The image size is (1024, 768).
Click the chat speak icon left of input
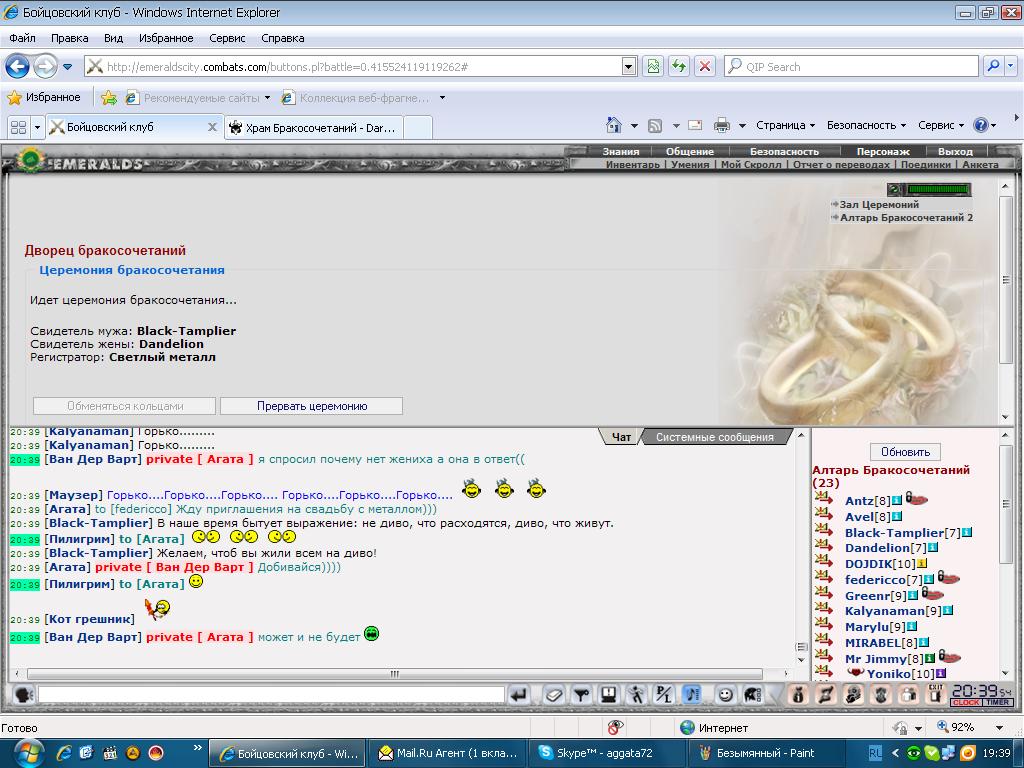(24, 694)
